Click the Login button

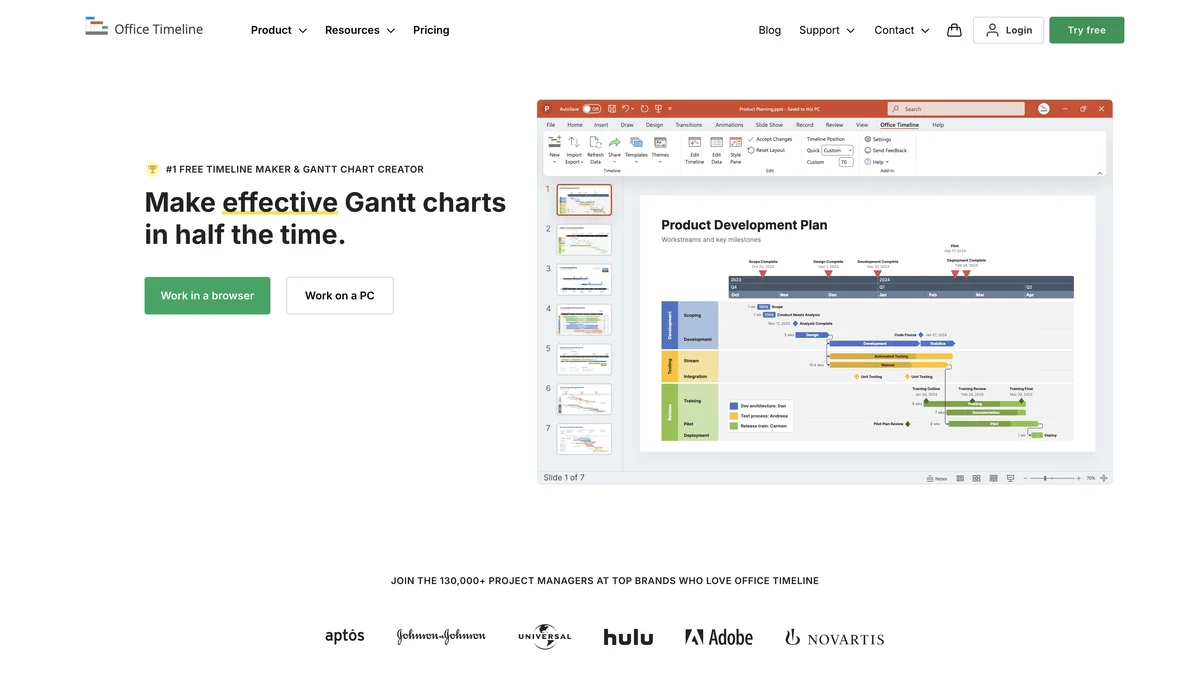pyautogui.click(x=1008, y=30)
